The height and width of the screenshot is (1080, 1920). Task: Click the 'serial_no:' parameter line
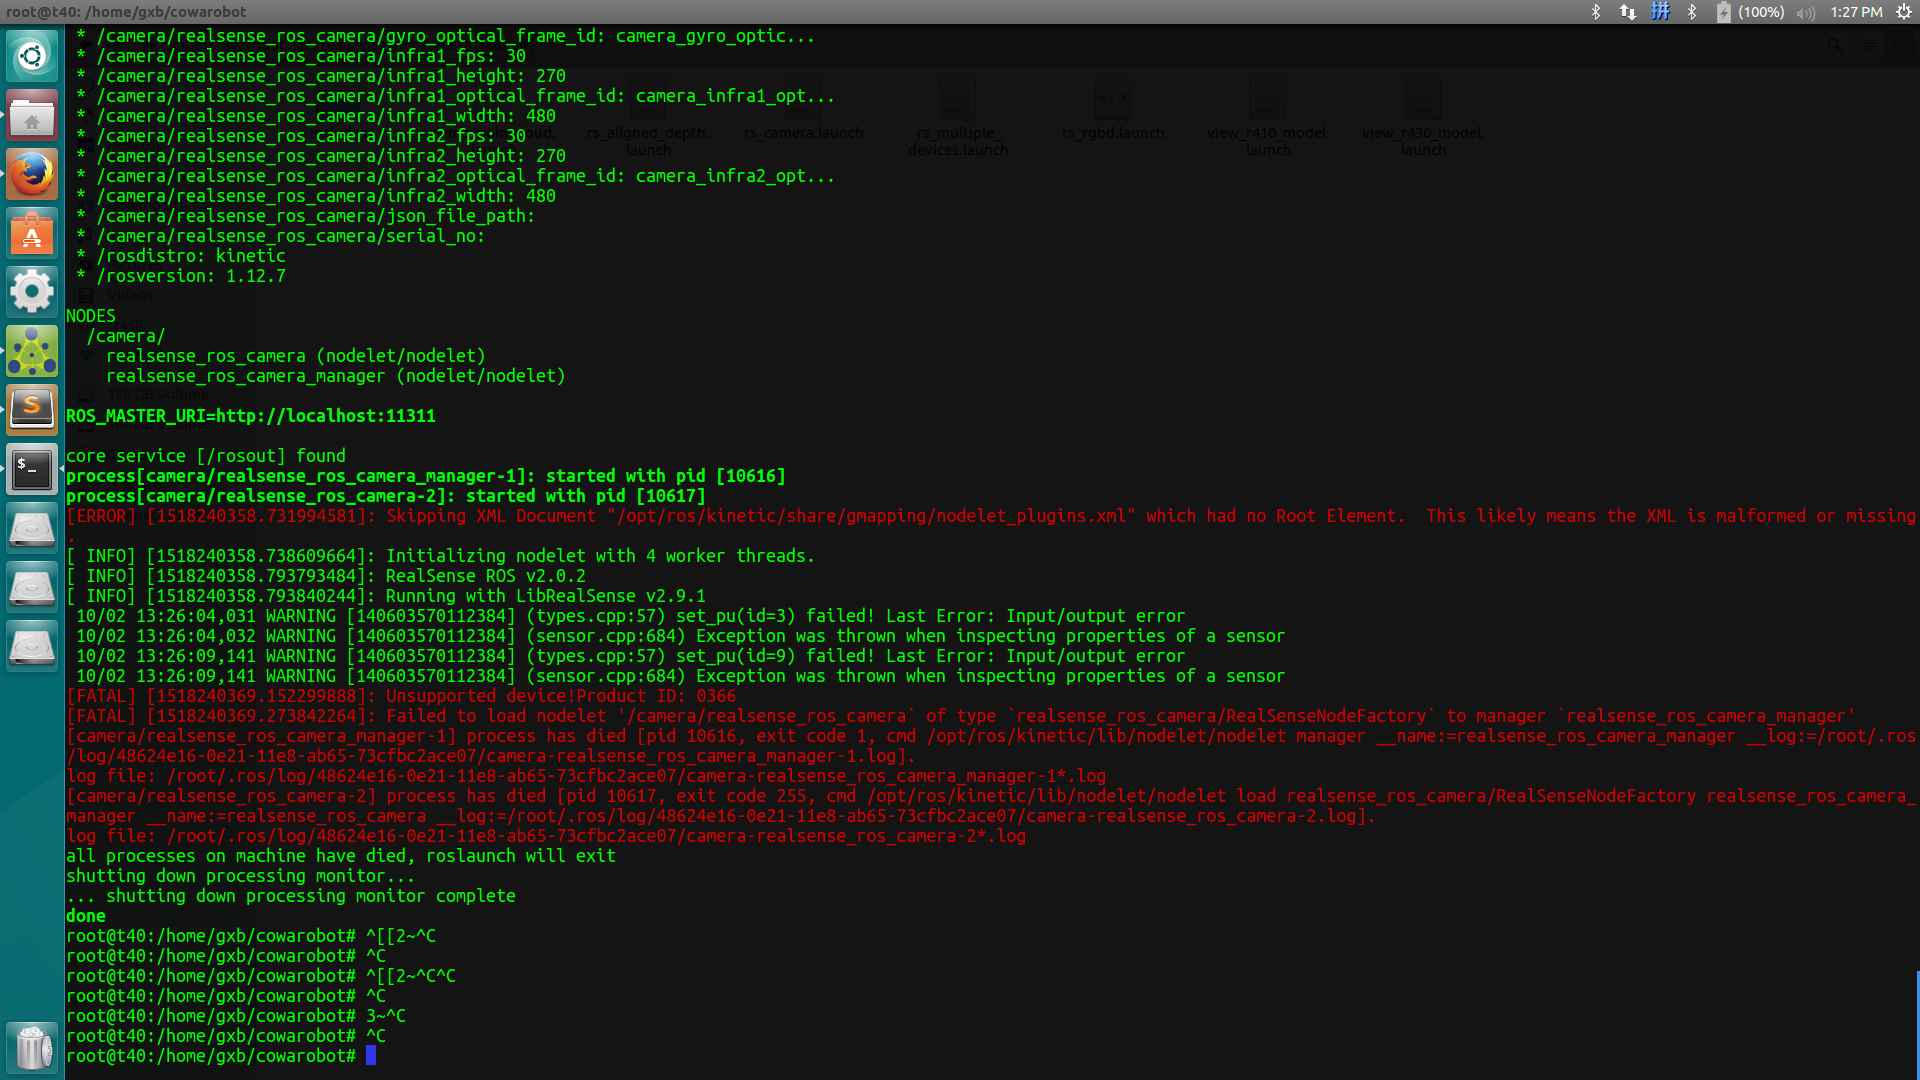[281, 236]
